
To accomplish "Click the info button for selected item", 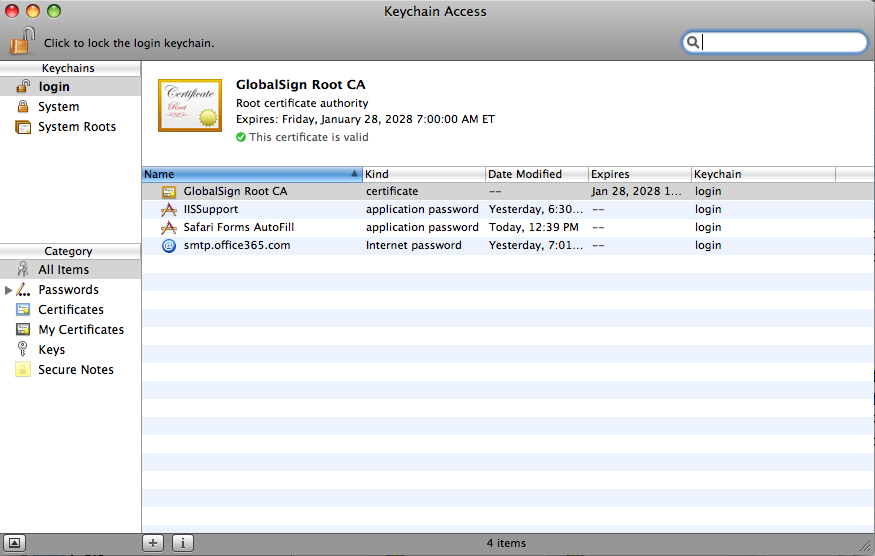I will coord(182,543).
